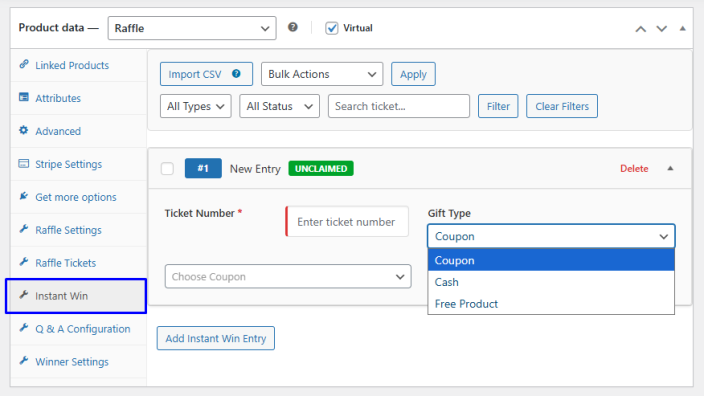704x396 pixels.
Task: Click the #1 entry number badge
Action: tap(203, 168)
